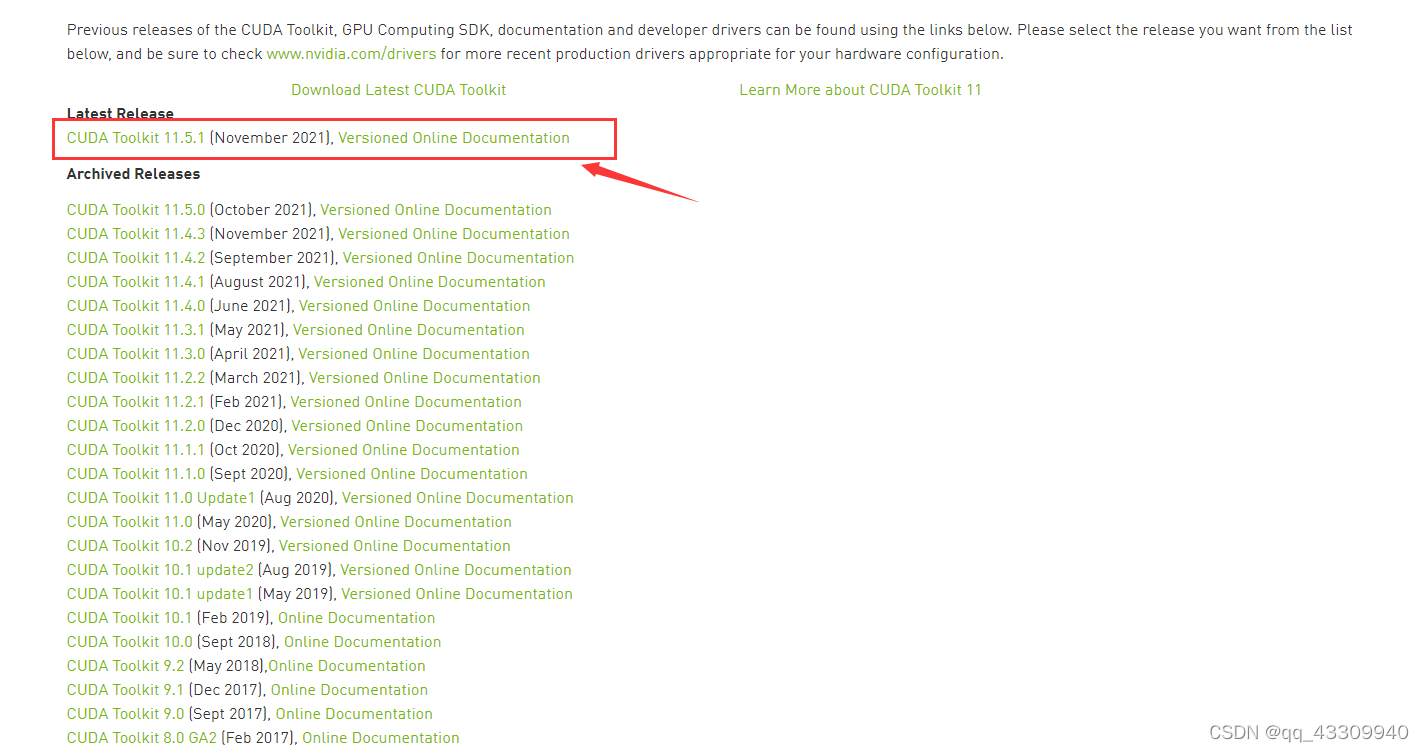Select CUDA Toolkit 9.0 link
Viewport: 1424px width, 752px height.
(x=126, y=714)
